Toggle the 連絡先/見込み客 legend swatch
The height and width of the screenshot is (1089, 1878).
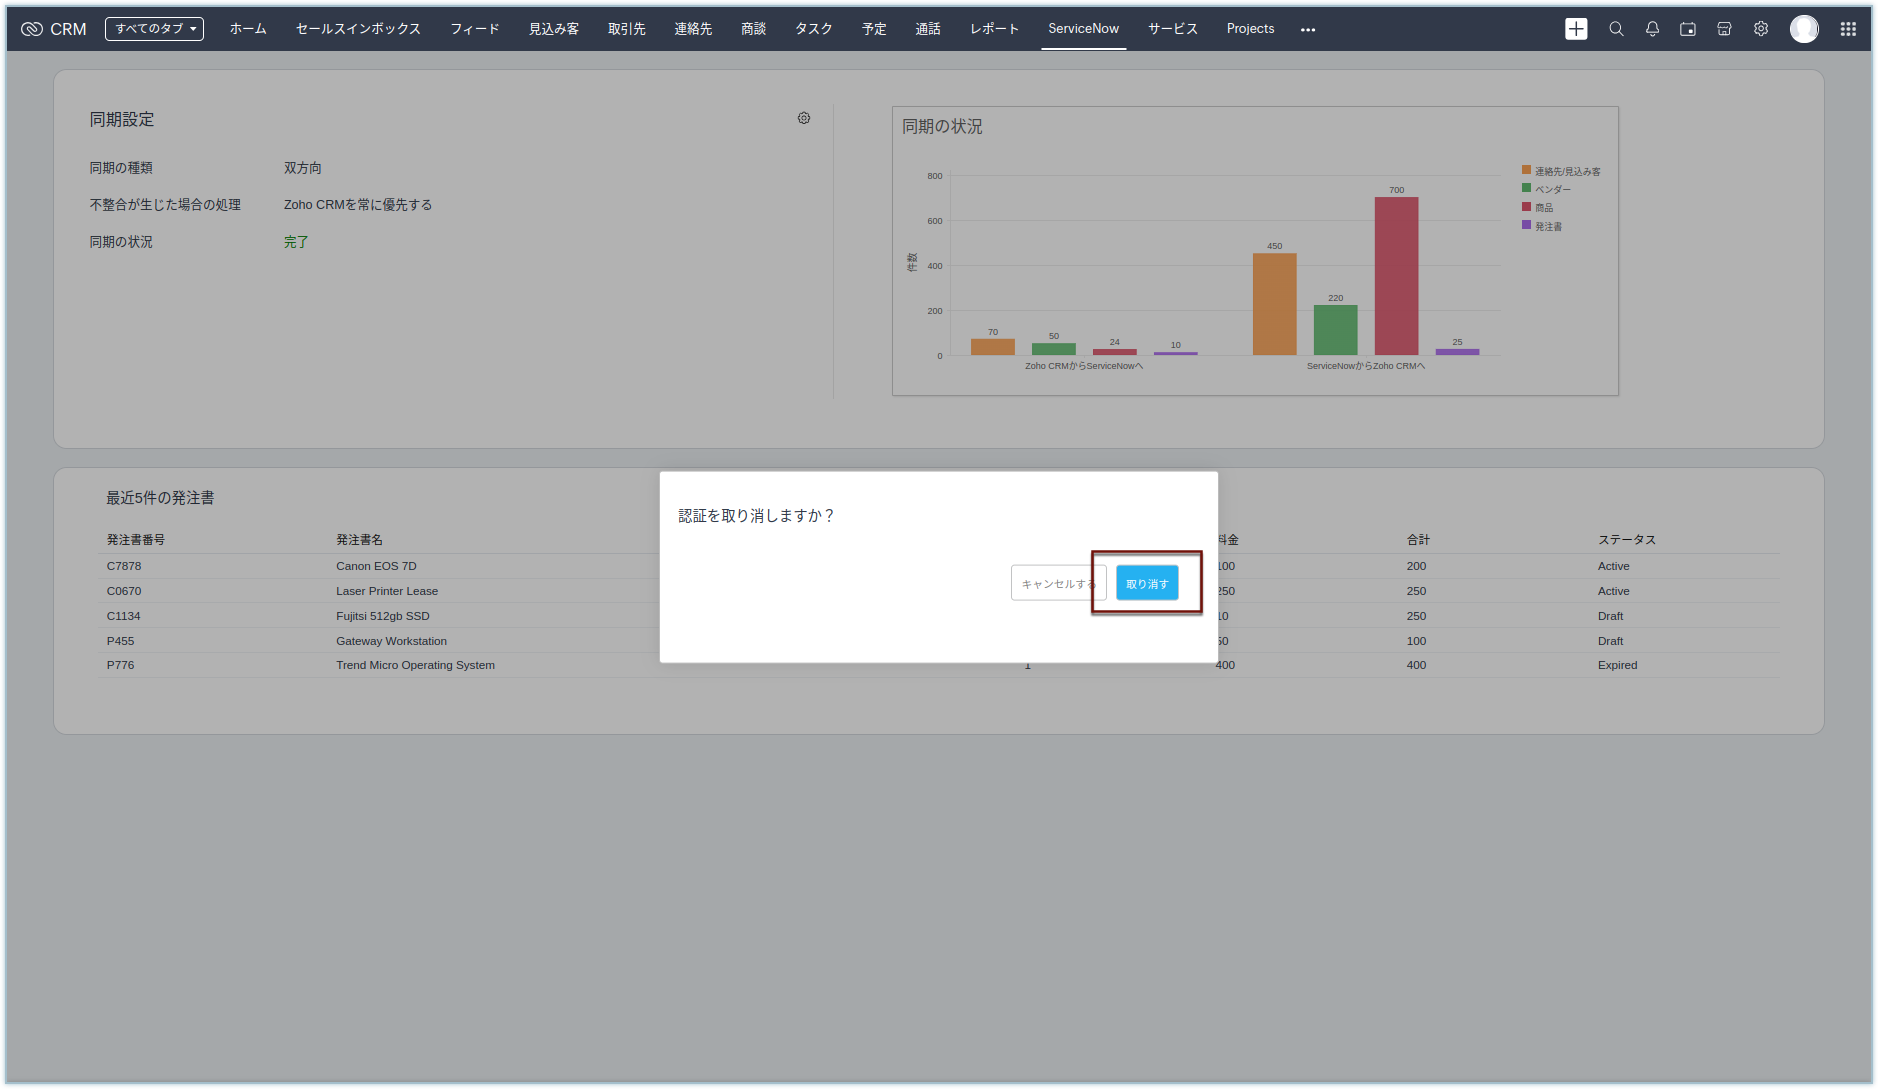[x=1526, y=170]
